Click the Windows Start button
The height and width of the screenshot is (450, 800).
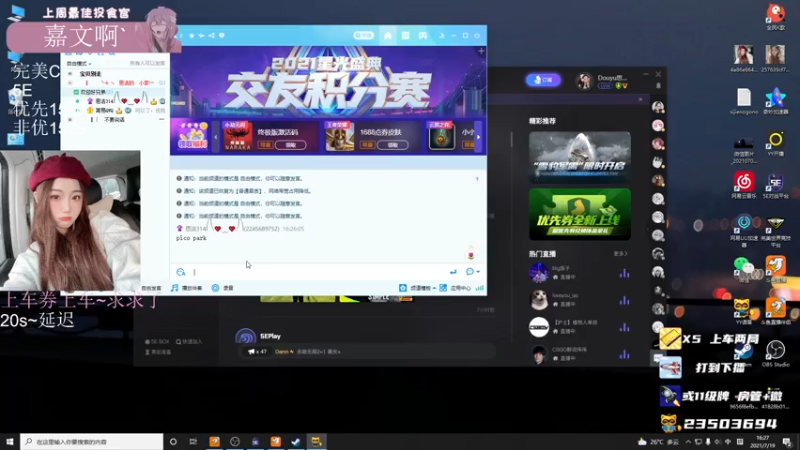[x=10, y=441]
